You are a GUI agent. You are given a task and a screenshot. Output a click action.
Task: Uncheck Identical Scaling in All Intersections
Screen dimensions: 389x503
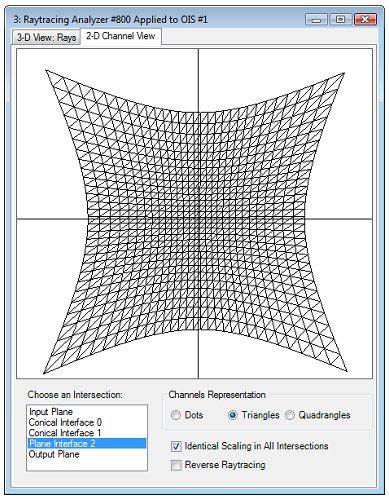(x=176, y=446)
